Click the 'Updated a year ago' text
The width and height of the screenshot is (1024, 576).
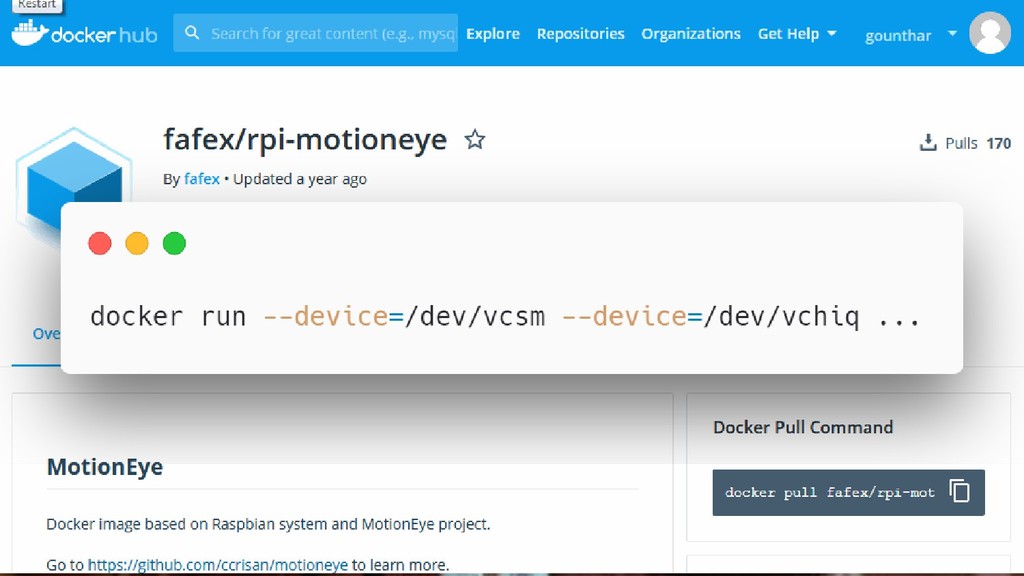tap(300, 179)
